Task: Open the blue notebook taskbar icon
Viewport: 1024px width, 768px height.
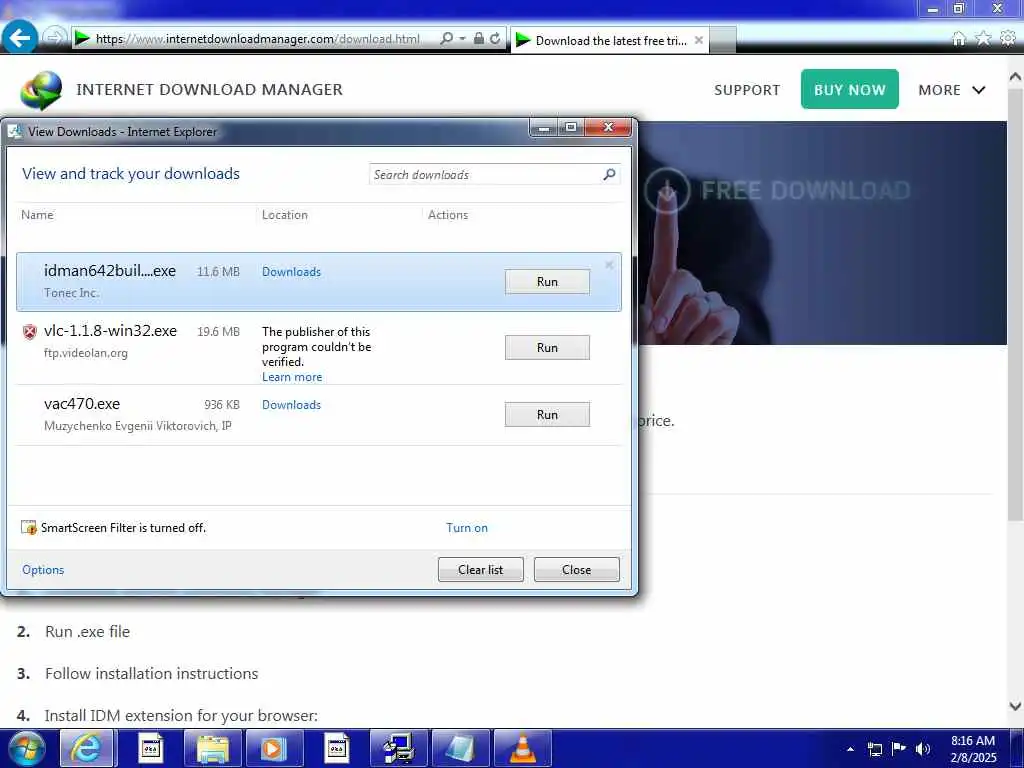Action: click(x=460, y=748)
